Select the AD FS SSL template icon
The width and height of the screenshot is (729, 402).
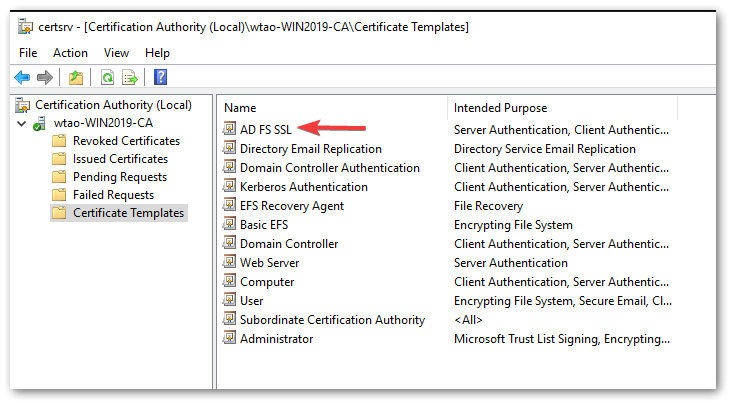229,130
